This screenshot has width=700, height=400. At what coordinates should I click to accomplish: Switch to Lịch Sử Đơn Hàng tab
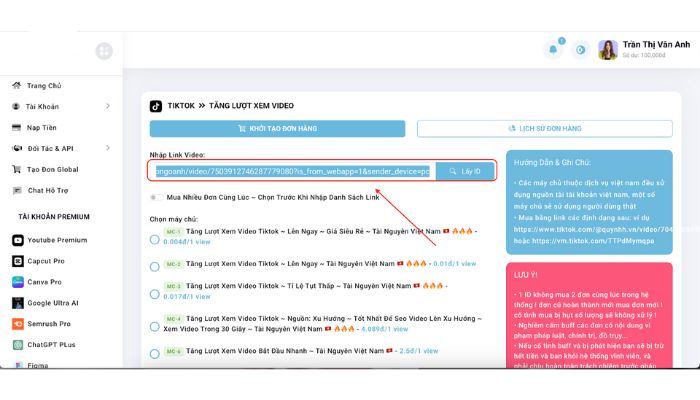[545, 129]
